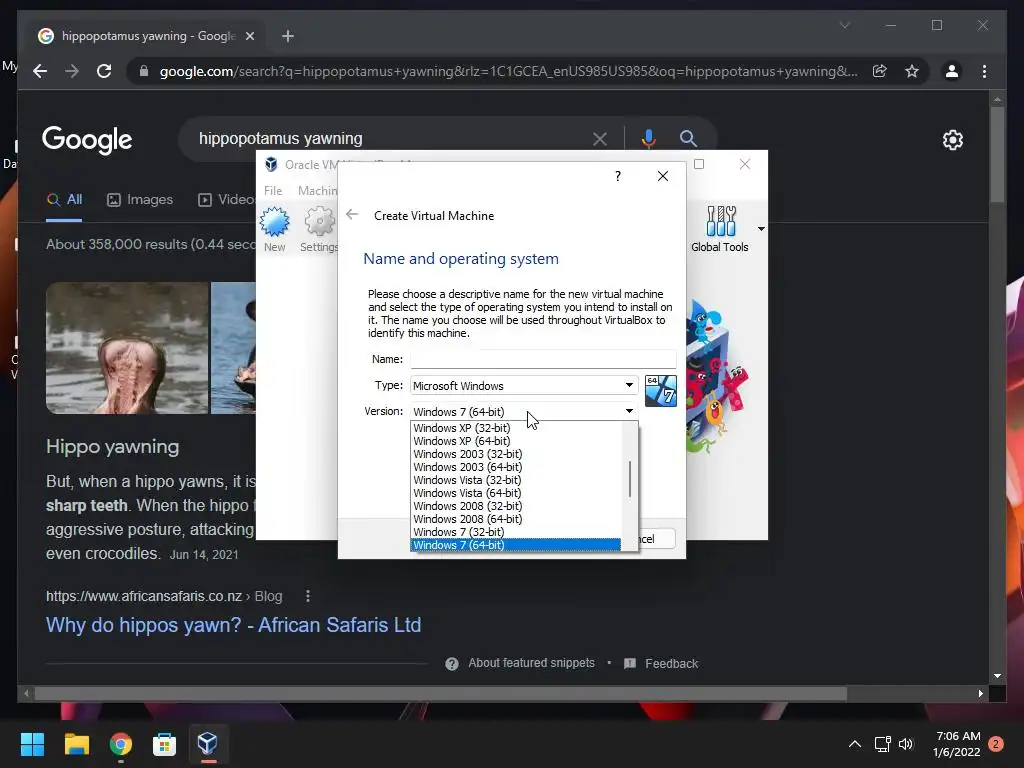Choose Windows 2003 (64-bit) version
Screen dimensions: 1024x768
click(516, 468)
